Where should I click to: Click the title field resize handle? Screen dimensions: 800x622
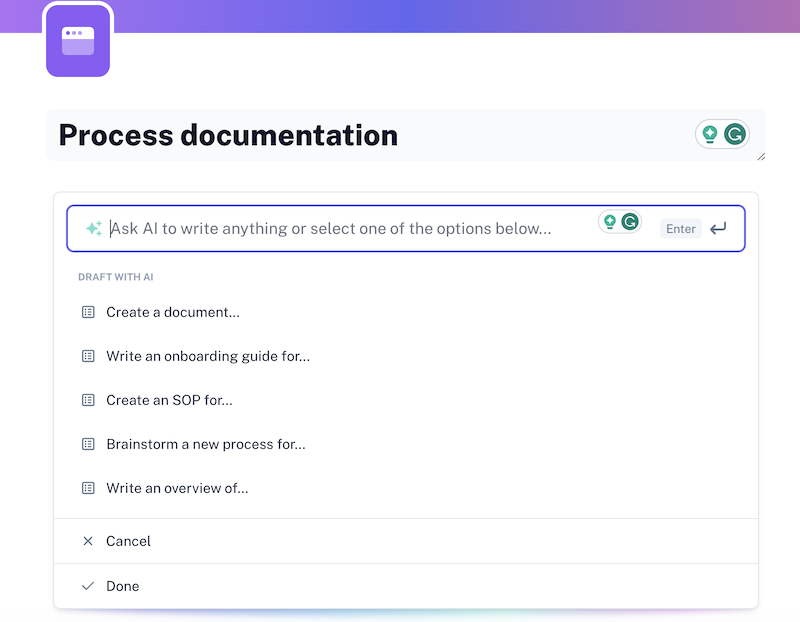pos(761,157)
